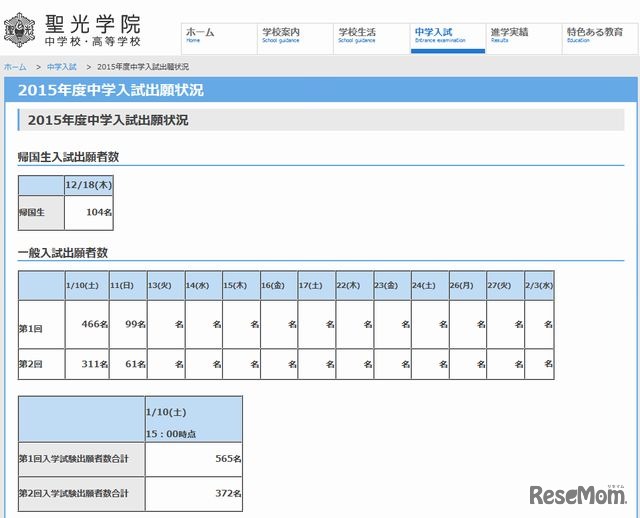Click the 22(木) column header

click(355, 285)
